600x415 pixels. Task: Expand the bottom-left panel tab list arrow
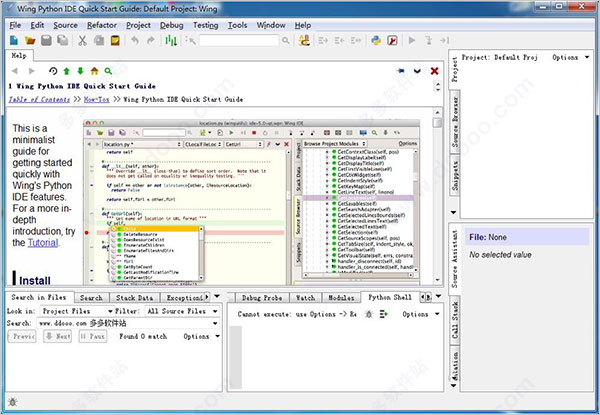pyautogui.click(x=217, y=297)
